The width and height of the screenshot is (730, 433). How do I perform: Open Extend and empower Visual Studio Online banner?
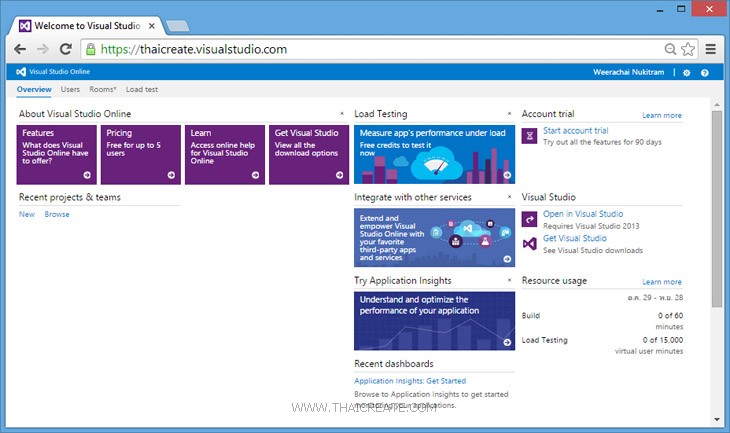[x=434, y=237]
